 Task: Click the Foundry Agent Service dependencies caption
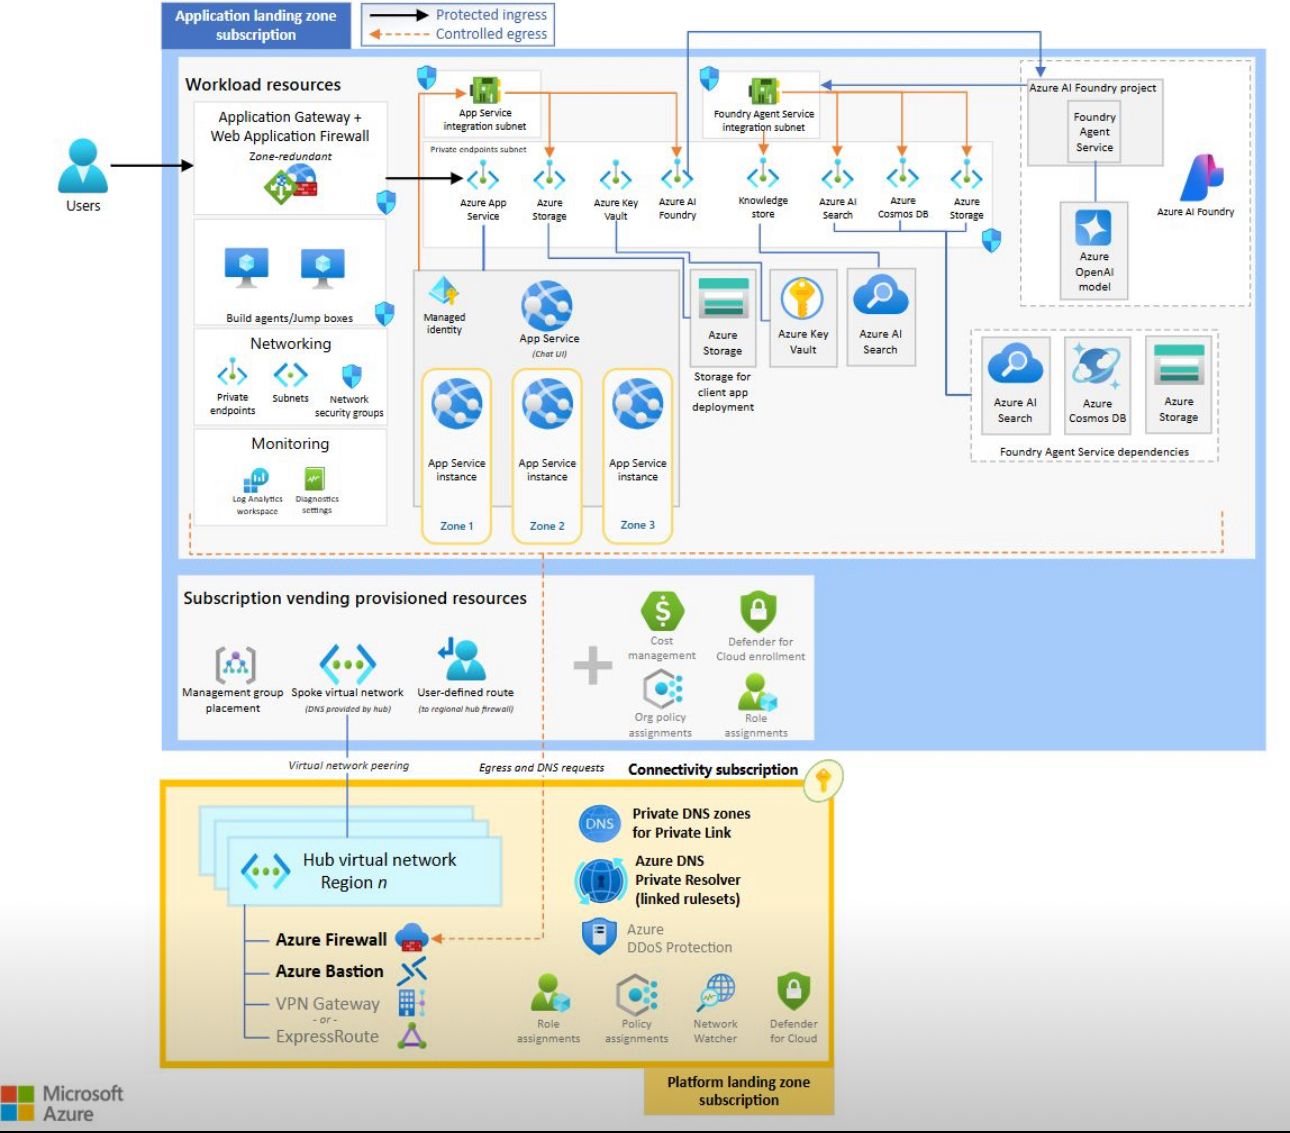pyautogui.click(x=1094, y=452)
